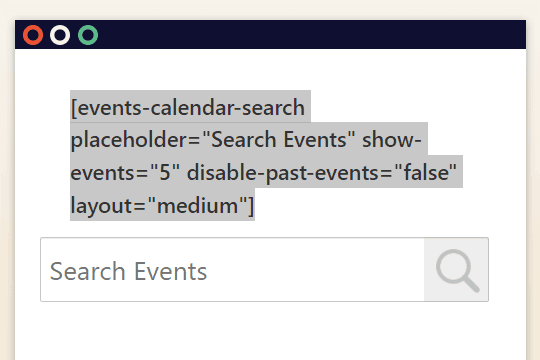
Task: Click the opening bracket of the shortcode
Action: point(74,108)
